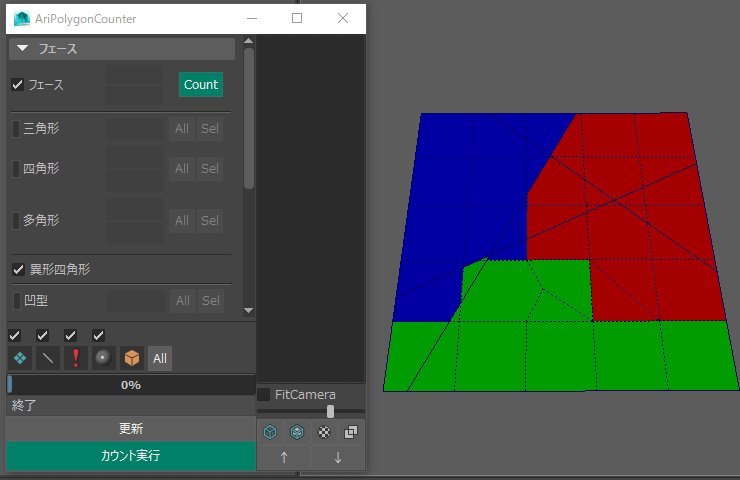This screenshot has height=480, width=740.
Task: Enable the FitCamera checkbox
Action: coord(264,395)
